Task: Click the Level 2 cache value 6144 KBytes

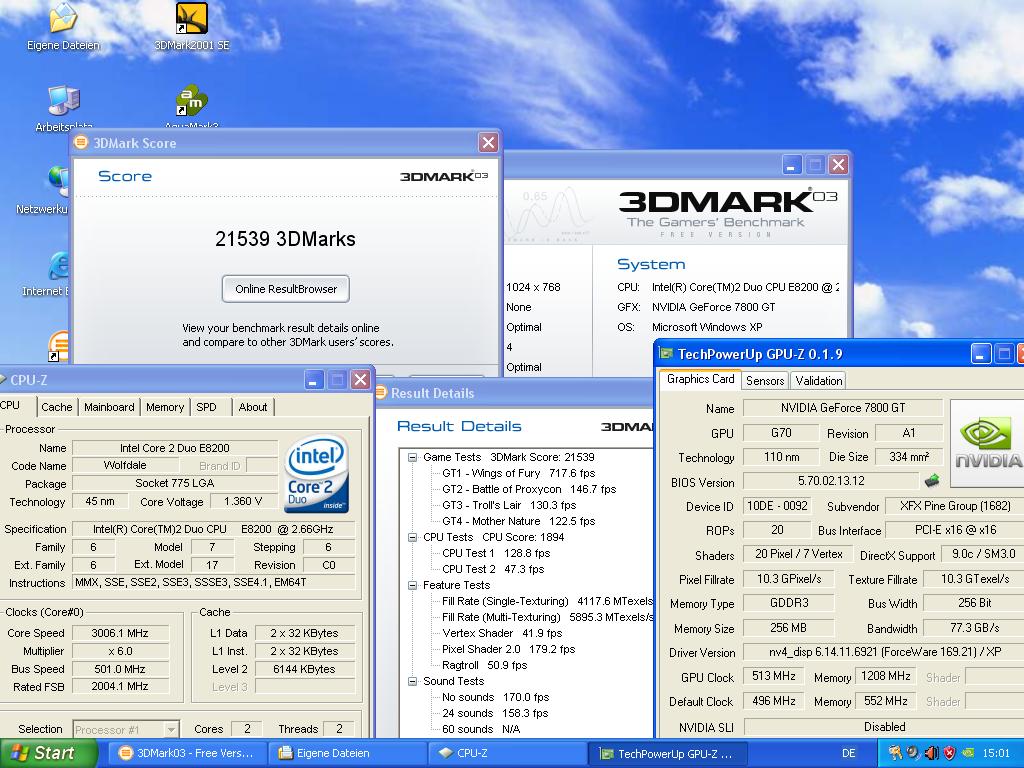Action: pyautogui.click(x=304, y=669)
